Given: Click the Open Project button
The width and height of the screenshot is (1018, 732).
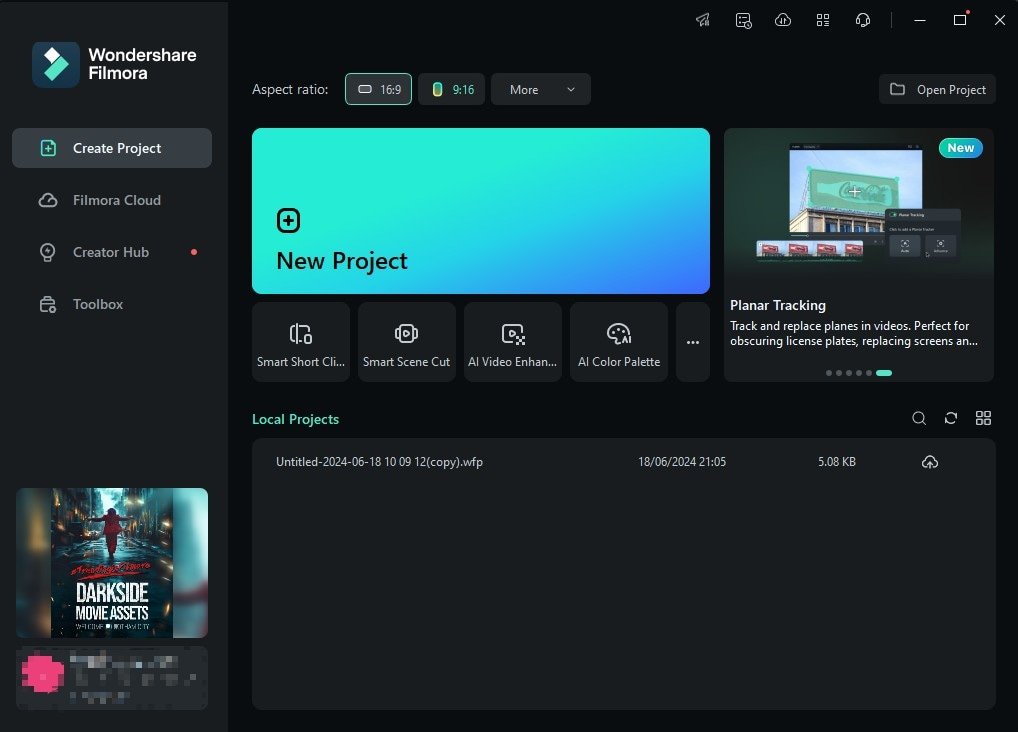Looking at the screenshot, I should pyautogui.click(x=937, y=89).
